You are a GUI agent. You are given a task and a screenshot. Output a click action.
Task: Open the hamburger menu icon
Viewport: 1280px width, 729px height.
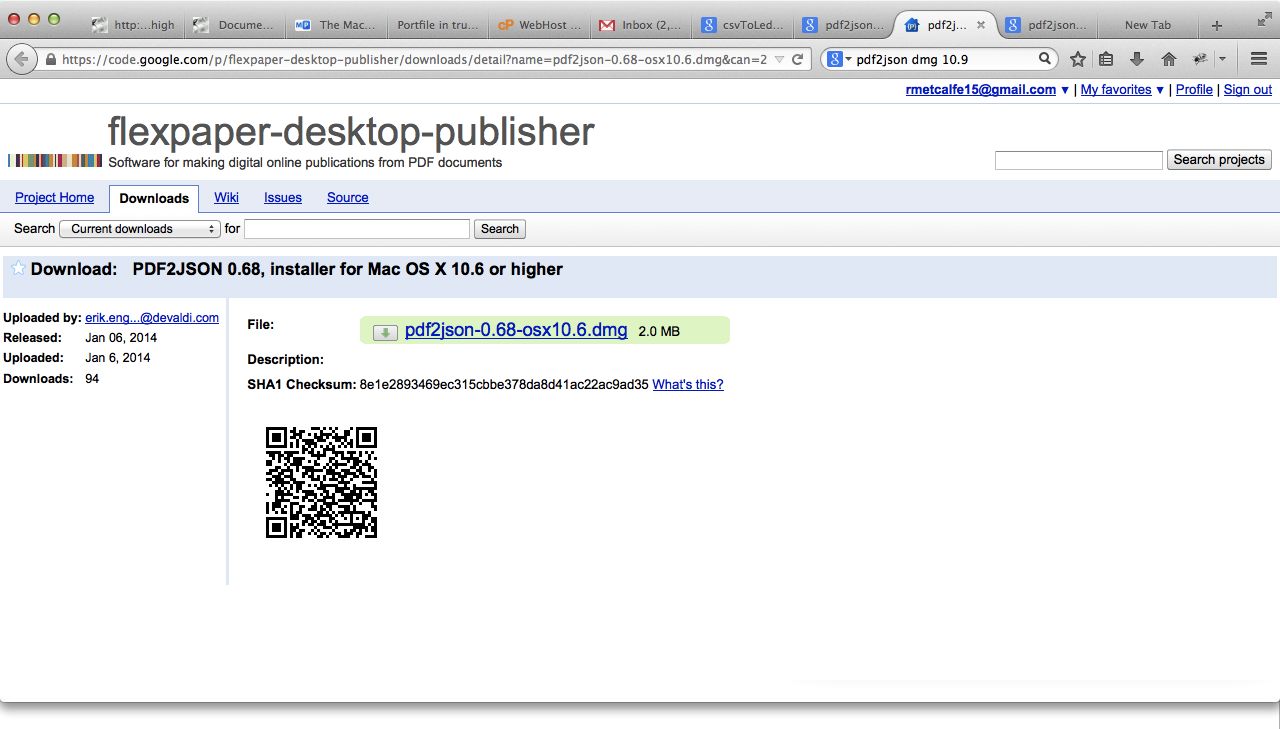[x=1260, y=59]
